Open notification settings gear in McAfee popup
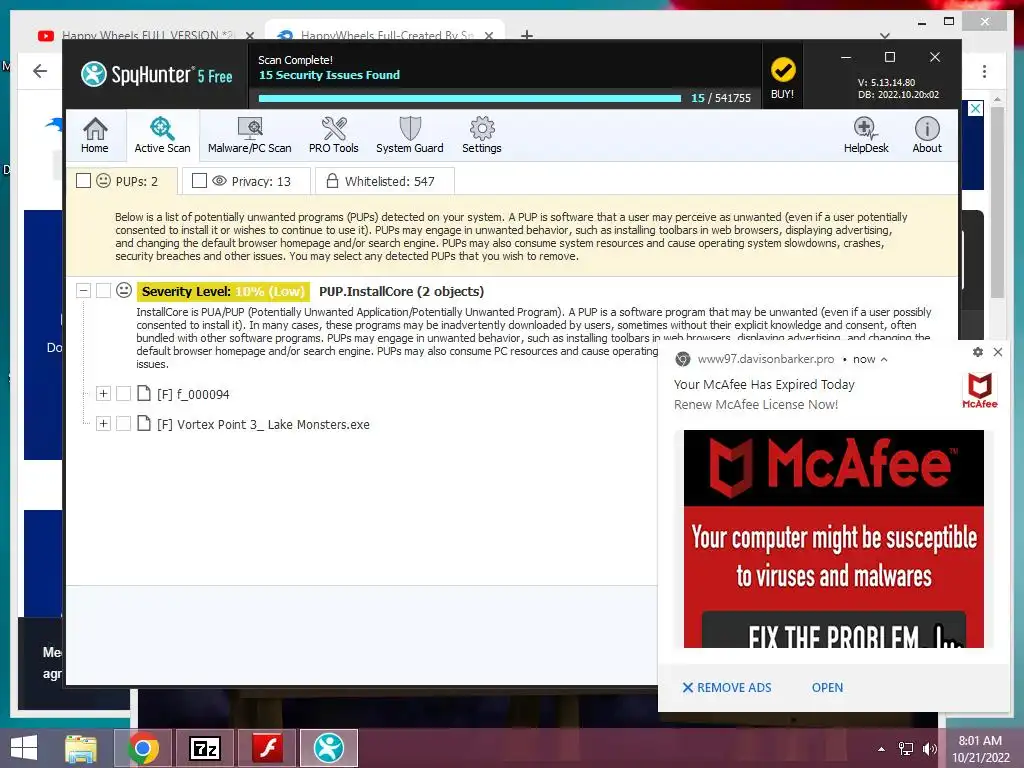 point(978,352)
